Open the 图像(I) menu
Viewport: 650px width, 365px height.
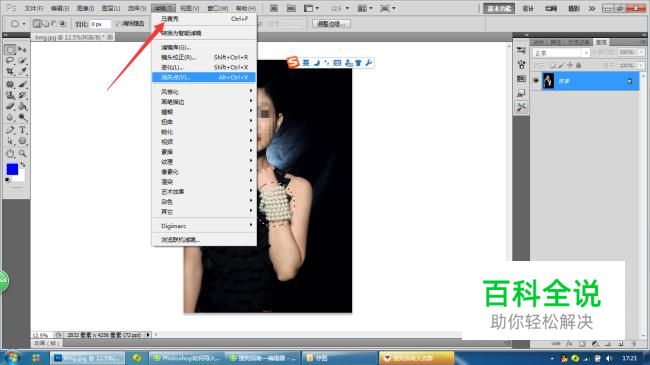85,8
